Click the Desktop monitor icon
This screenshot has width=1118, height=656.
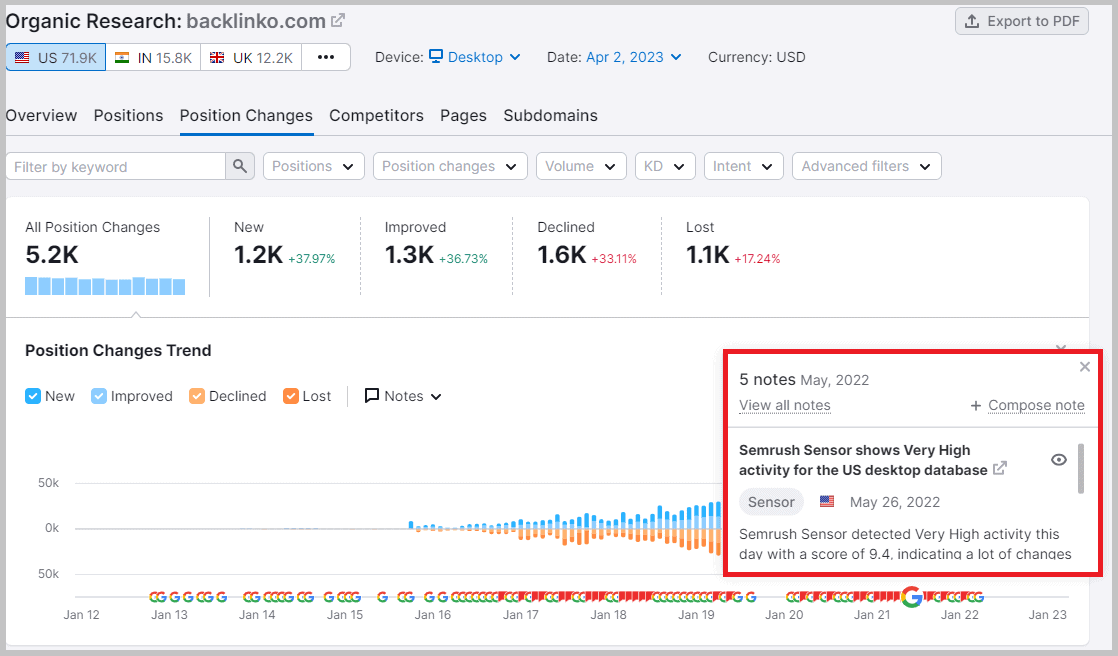click(436, 56)
